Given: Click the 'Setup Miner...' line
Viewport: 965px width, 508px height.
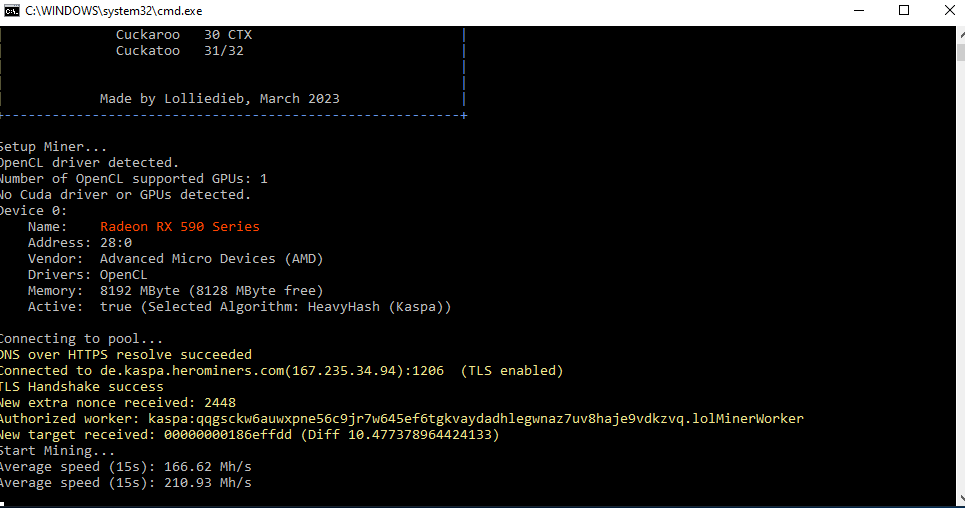Looking at the screenshot, I should [x=53, y=147].
